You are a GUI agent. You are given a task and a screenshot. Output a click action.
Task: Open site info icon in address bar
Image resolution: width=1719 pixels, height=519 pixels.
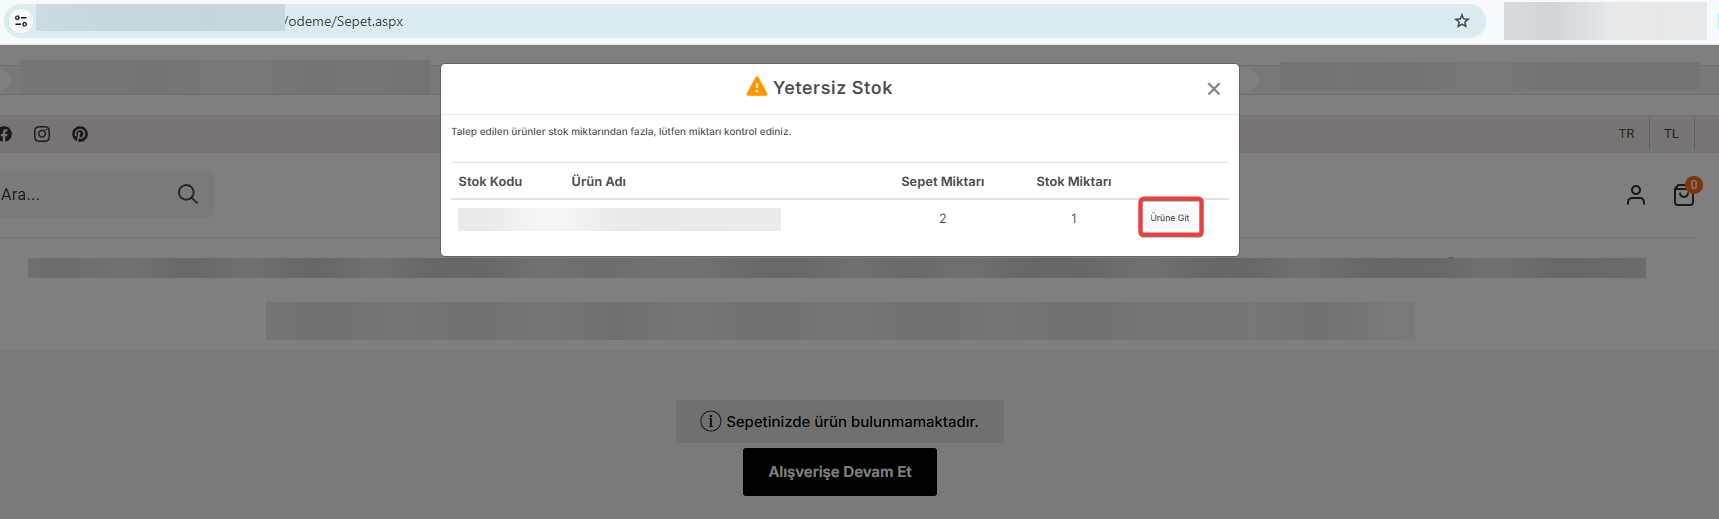[21, 21]
